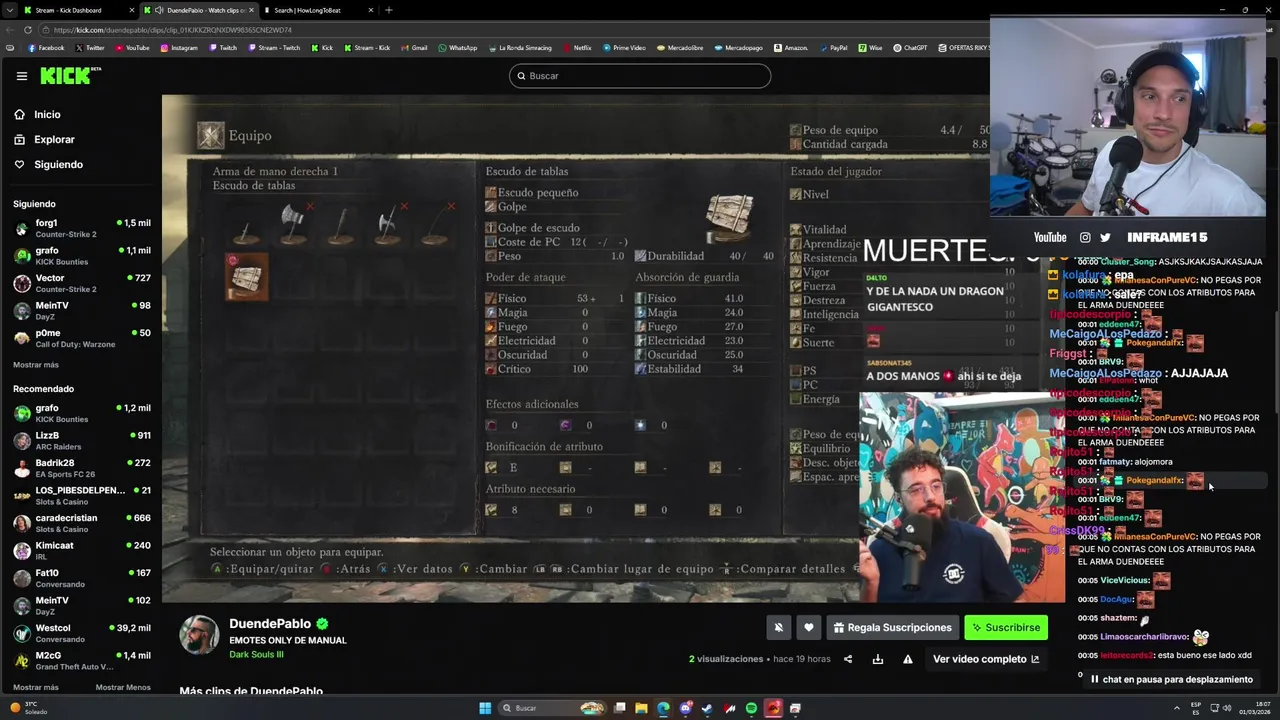Open the DuendePablo channel name link
Viewport: 1280px width, 720px height.
pyautogui.click(x=270, y=624)
